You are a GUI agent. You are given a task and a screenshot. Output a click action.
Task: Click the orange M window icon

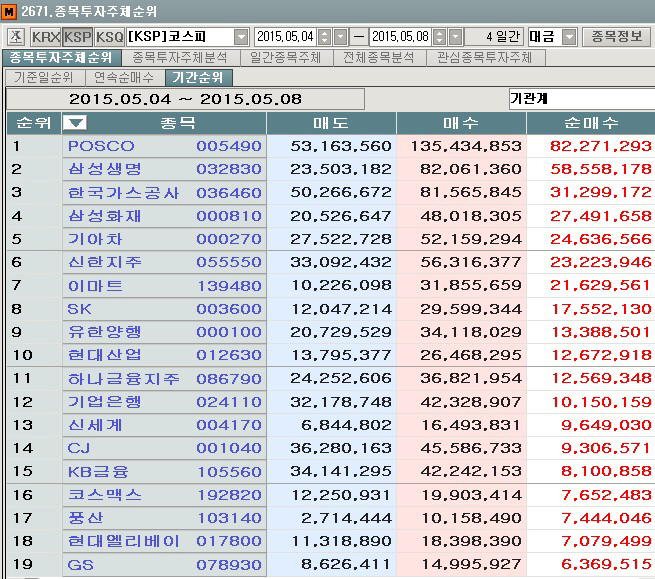coord(9,11)
